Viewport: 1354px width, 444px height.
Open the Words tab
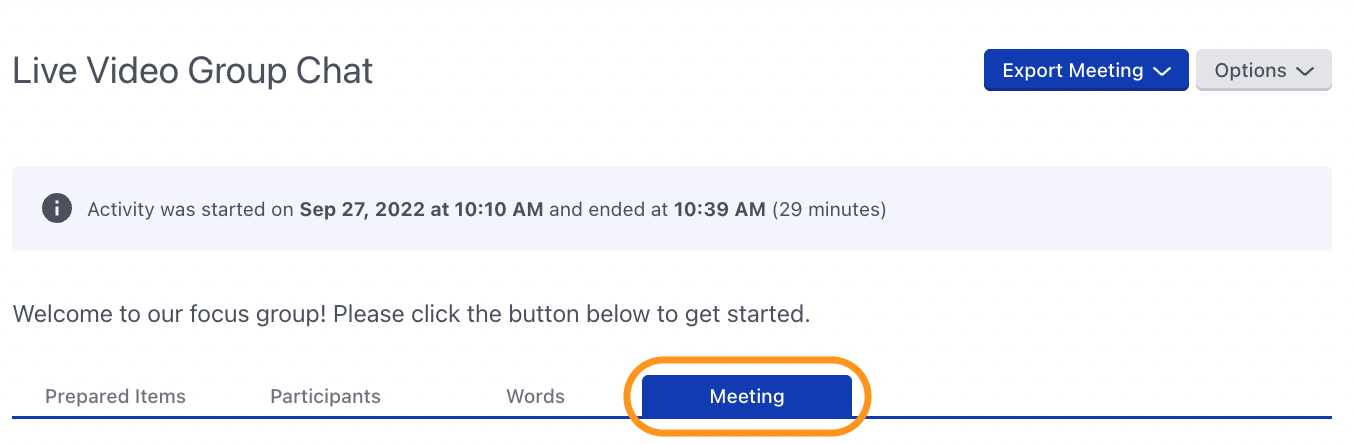click(536, 396)
